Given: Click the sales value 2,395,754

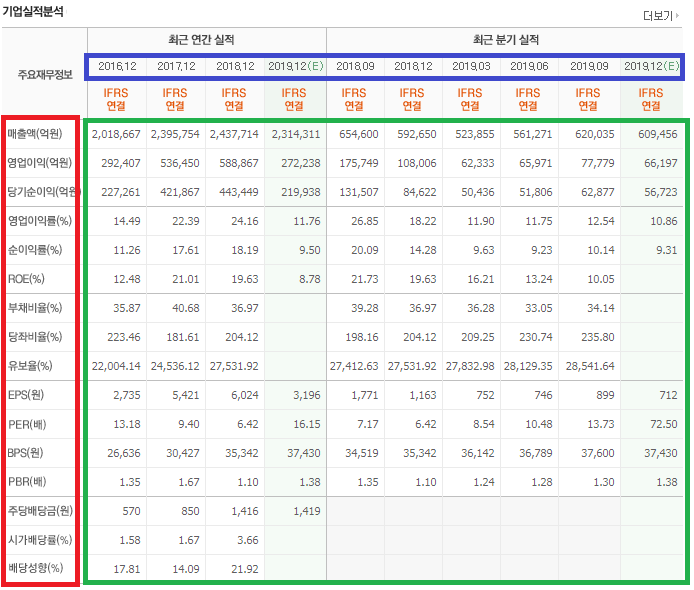Looking at the screenshot, I should click(x=175, y=134).
